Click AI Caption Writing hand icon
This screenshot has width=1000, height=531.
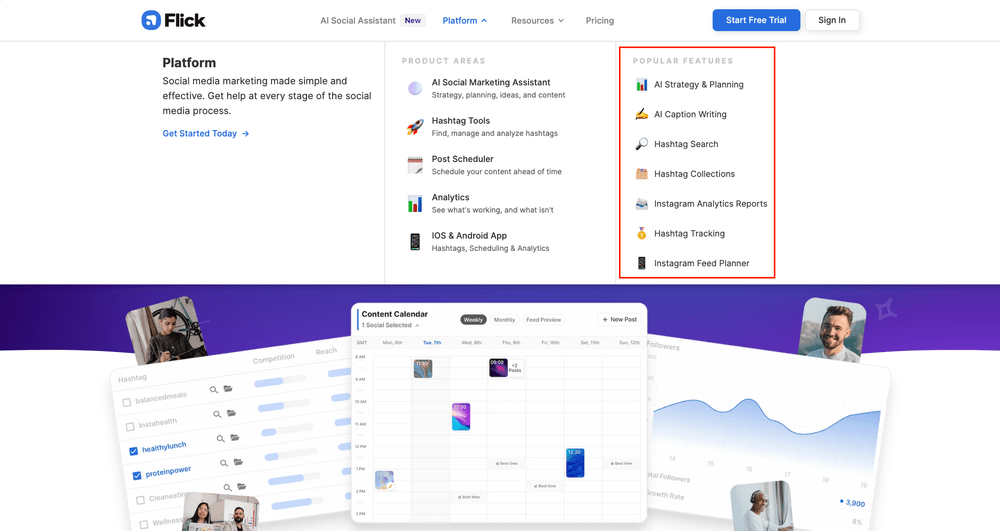(642, 114)
